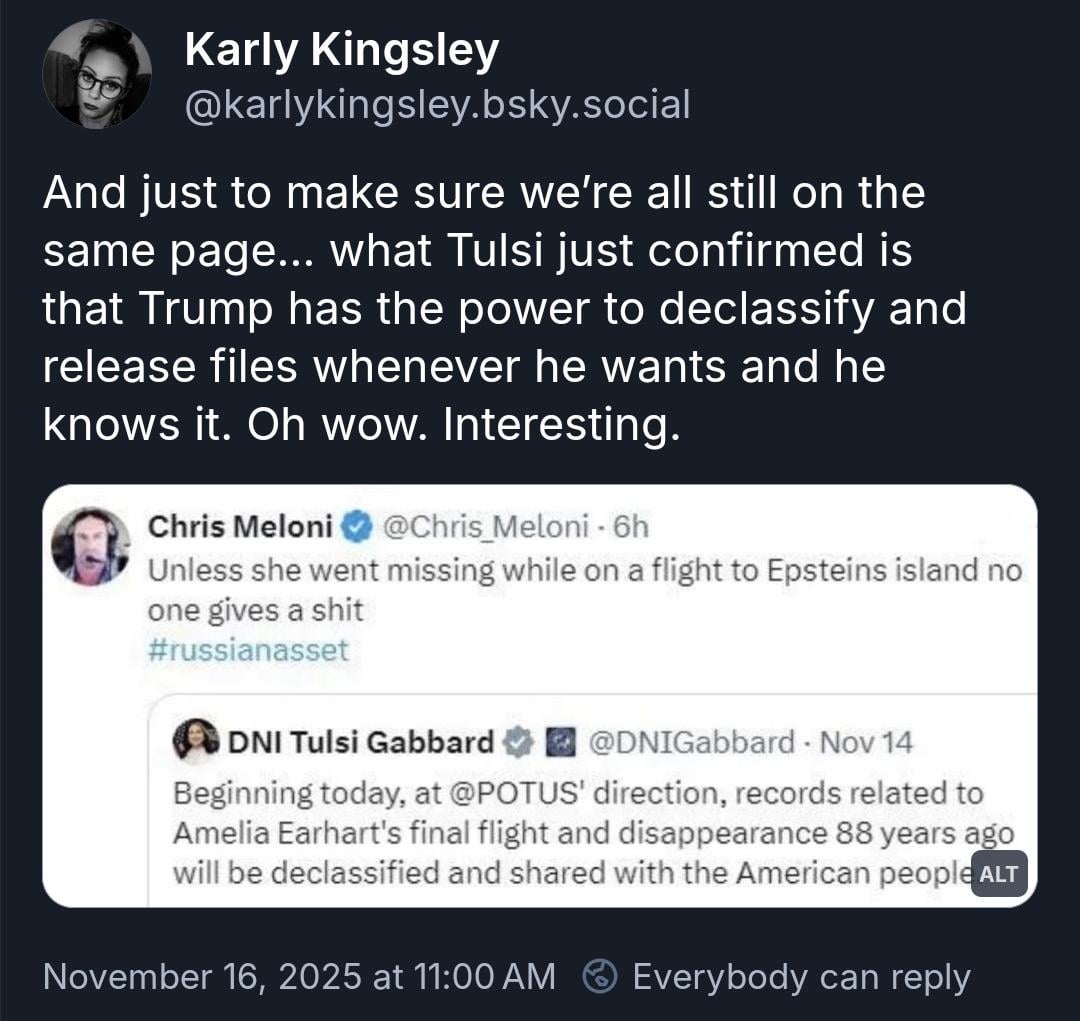Viewport: 1080px width, 1021px height.
Task: Show the image ALT text badge
Action: pyautogui.click(x=999, y=873)
